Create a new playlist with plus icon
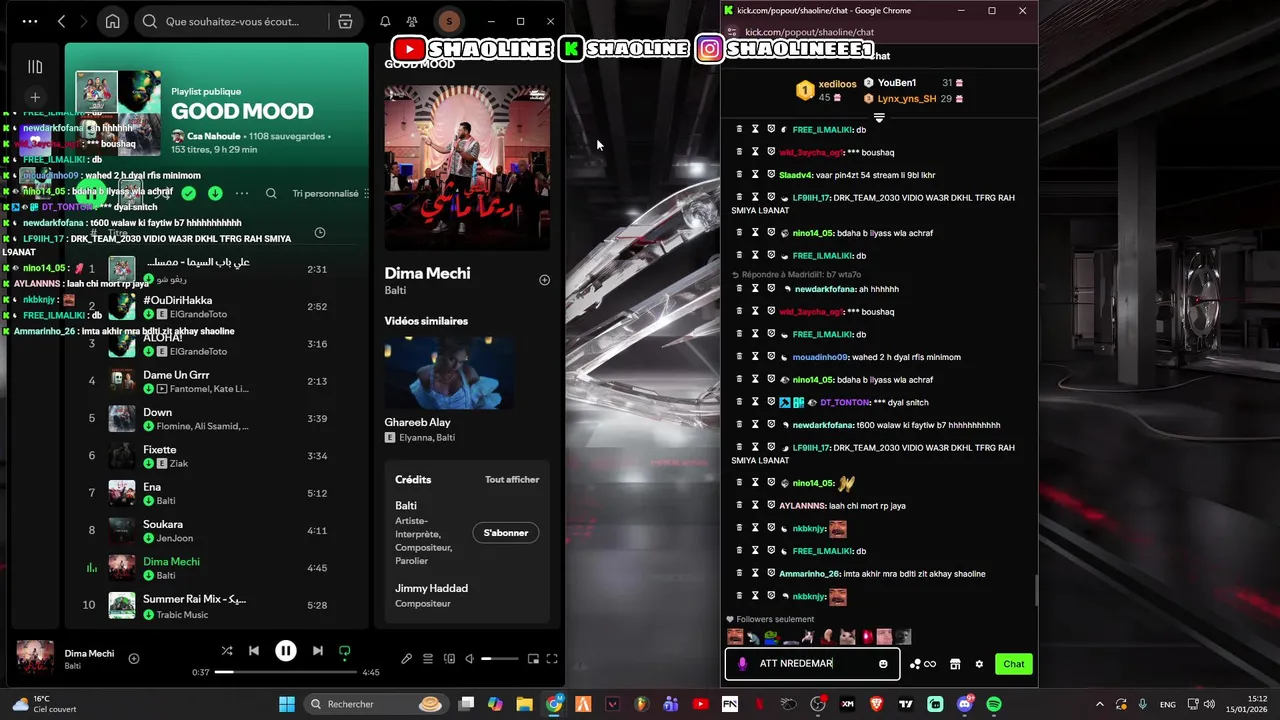 click(35, 97)
